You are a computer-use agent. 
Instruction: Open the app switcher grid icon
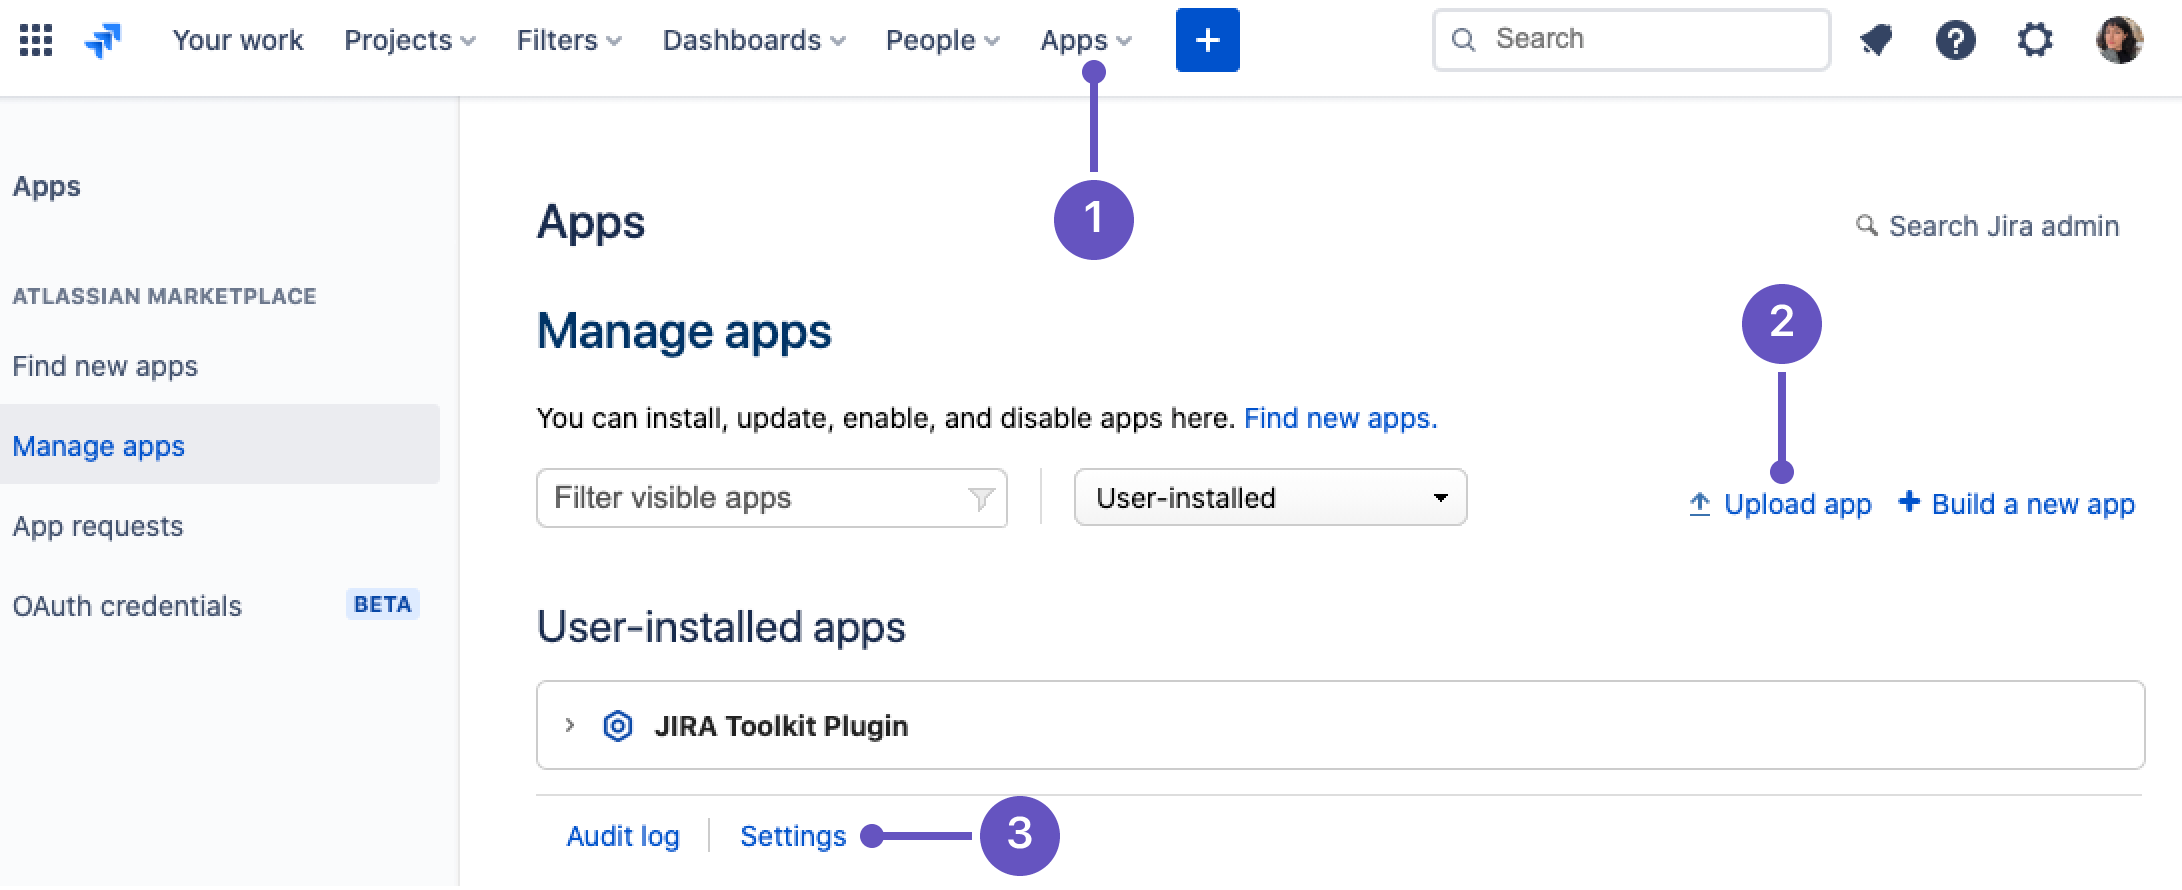[x=36, y=40]
